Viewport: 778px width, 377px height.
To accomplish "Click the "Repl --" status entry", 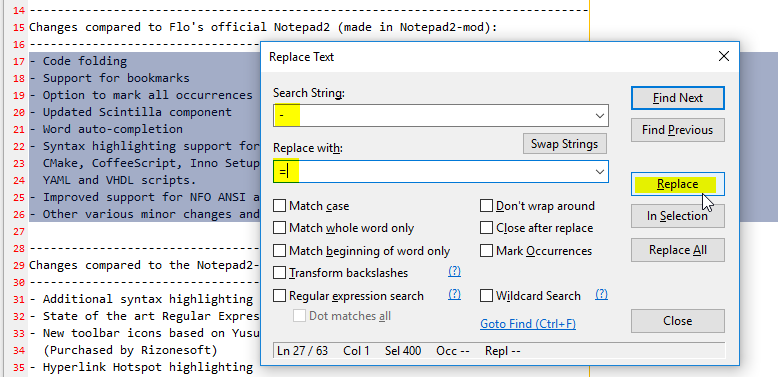I will pyautogui.click(x=503, y=351).
